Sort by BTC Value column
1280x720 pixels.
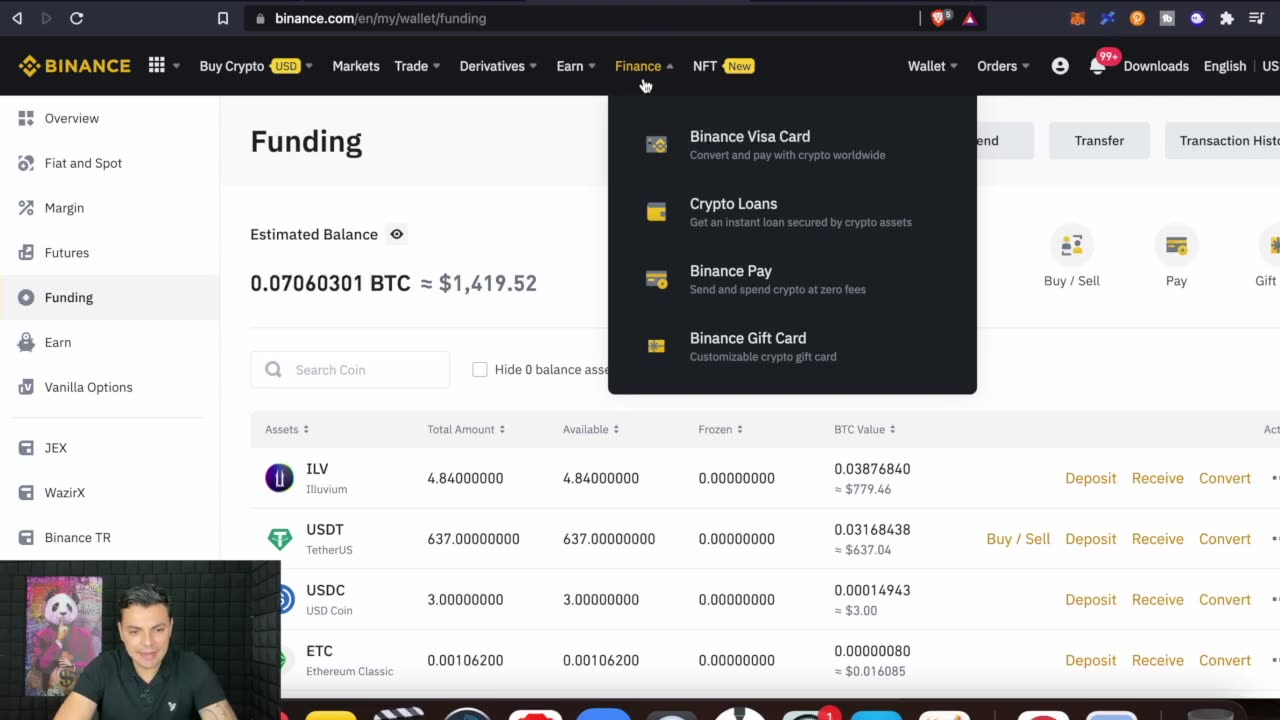coord(865,429)
